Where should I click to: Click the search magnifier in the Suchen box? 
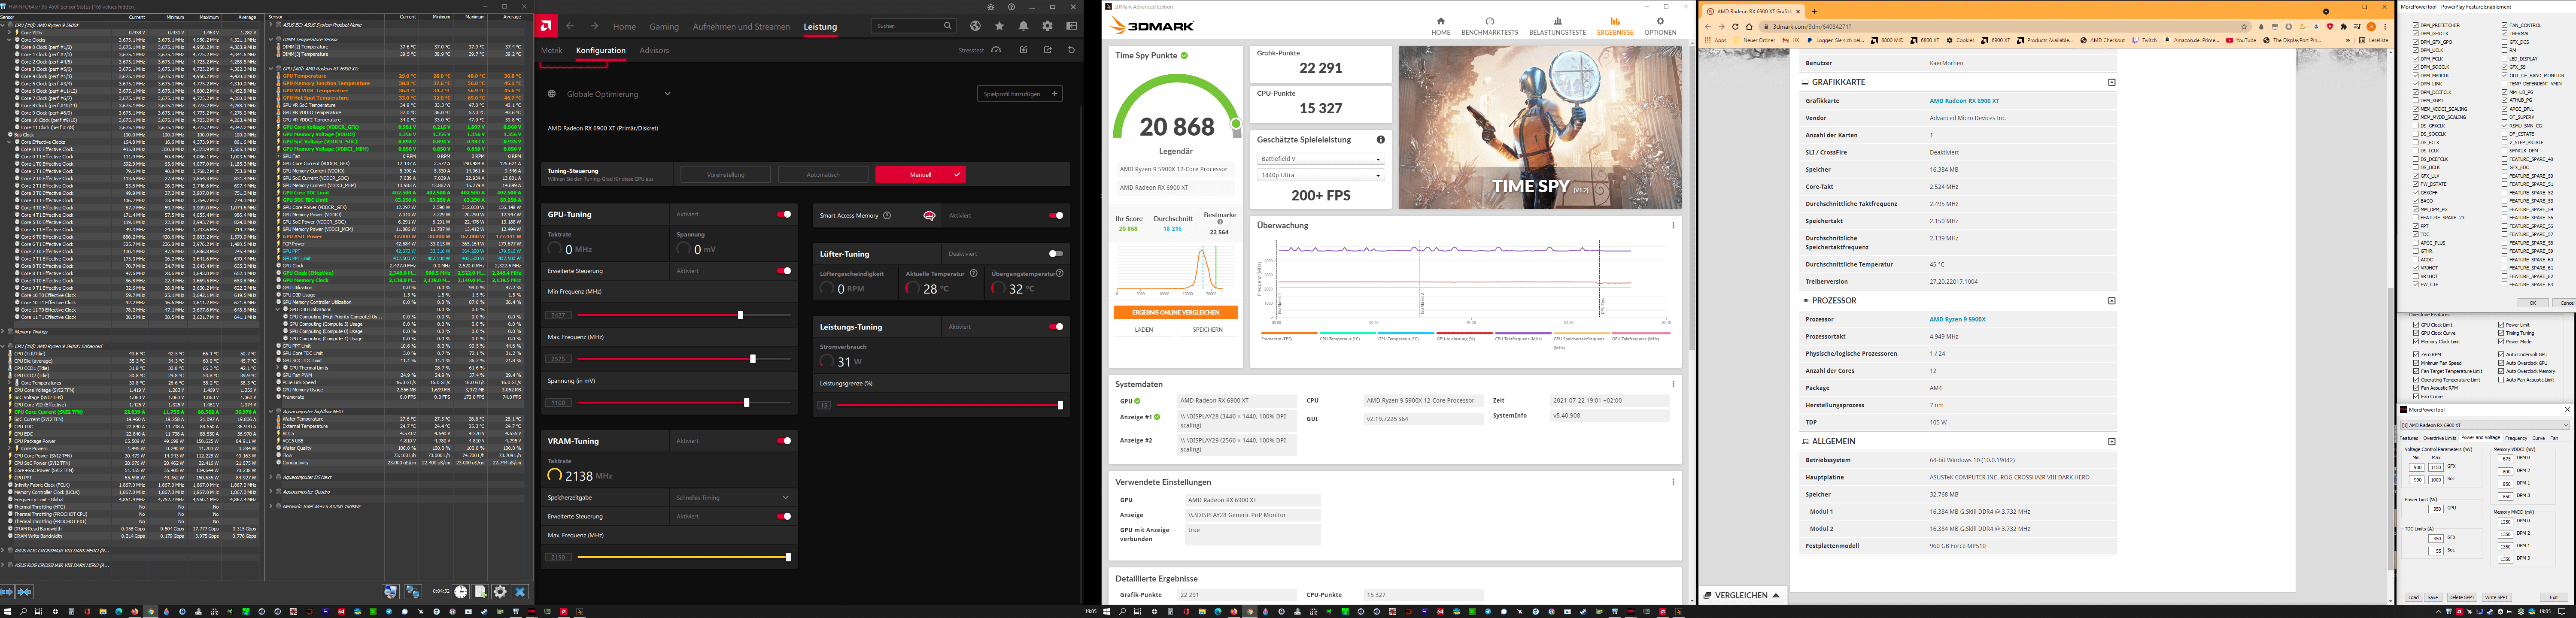(x=947, y=26)
